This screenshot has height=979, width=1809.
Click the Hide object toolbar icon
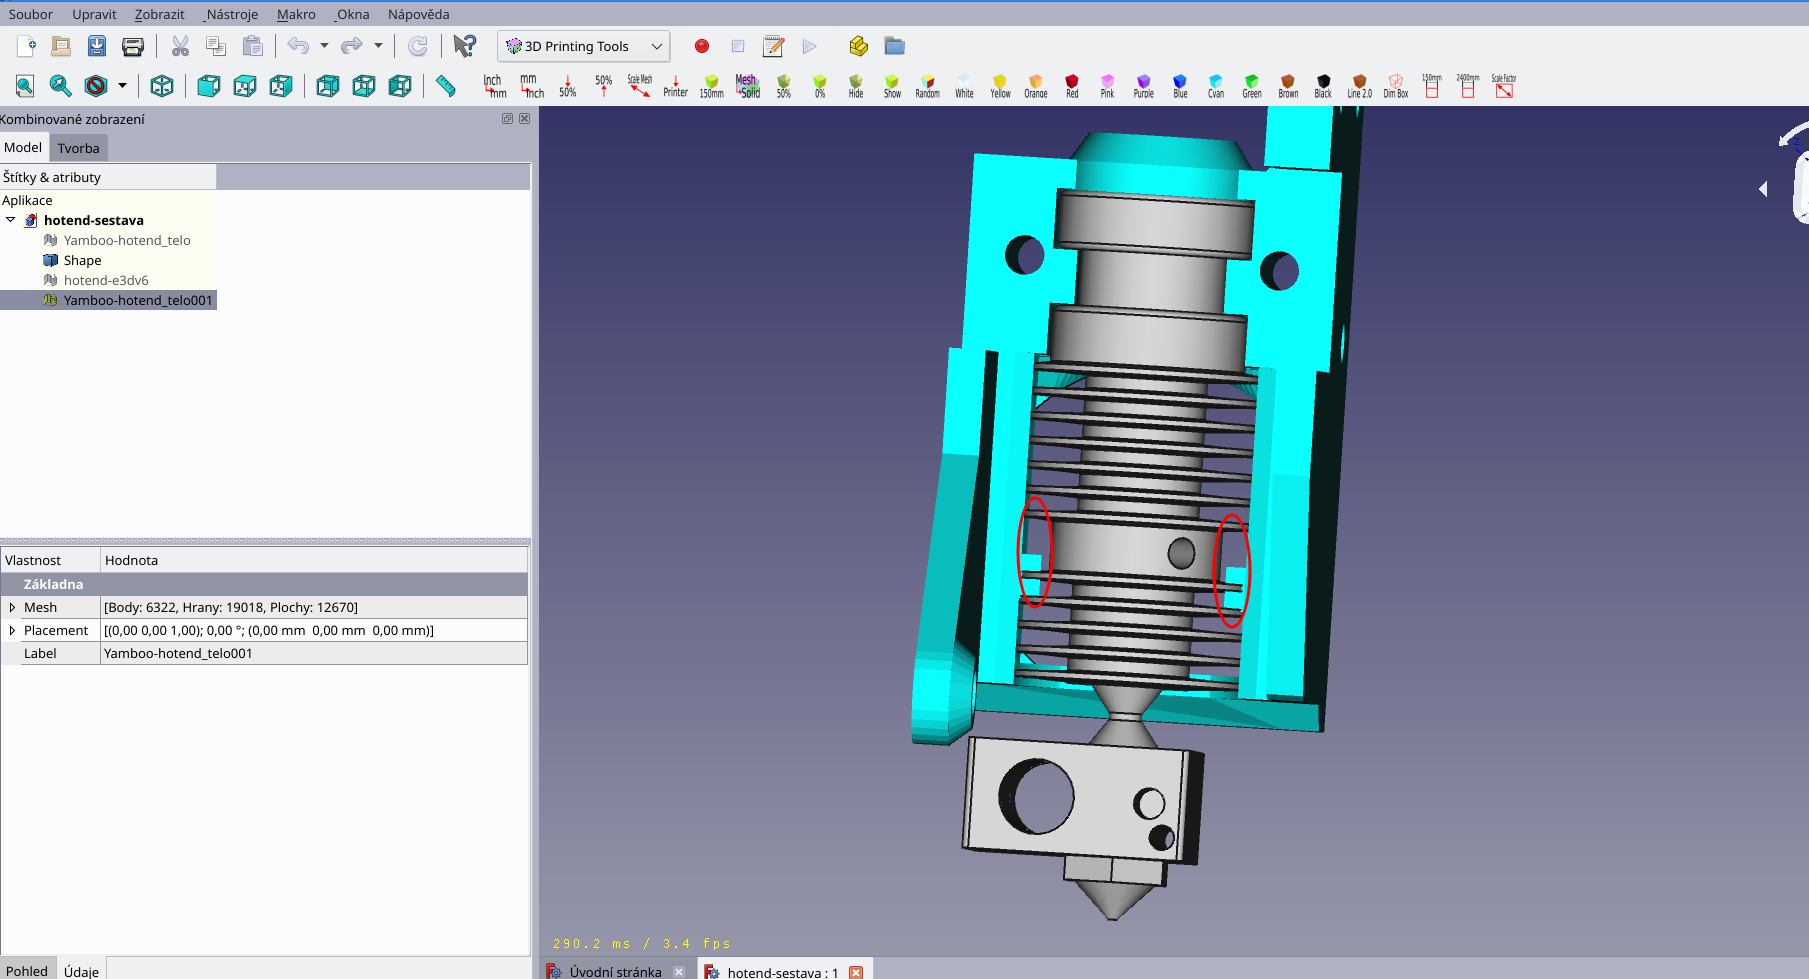tap(856, 86)
